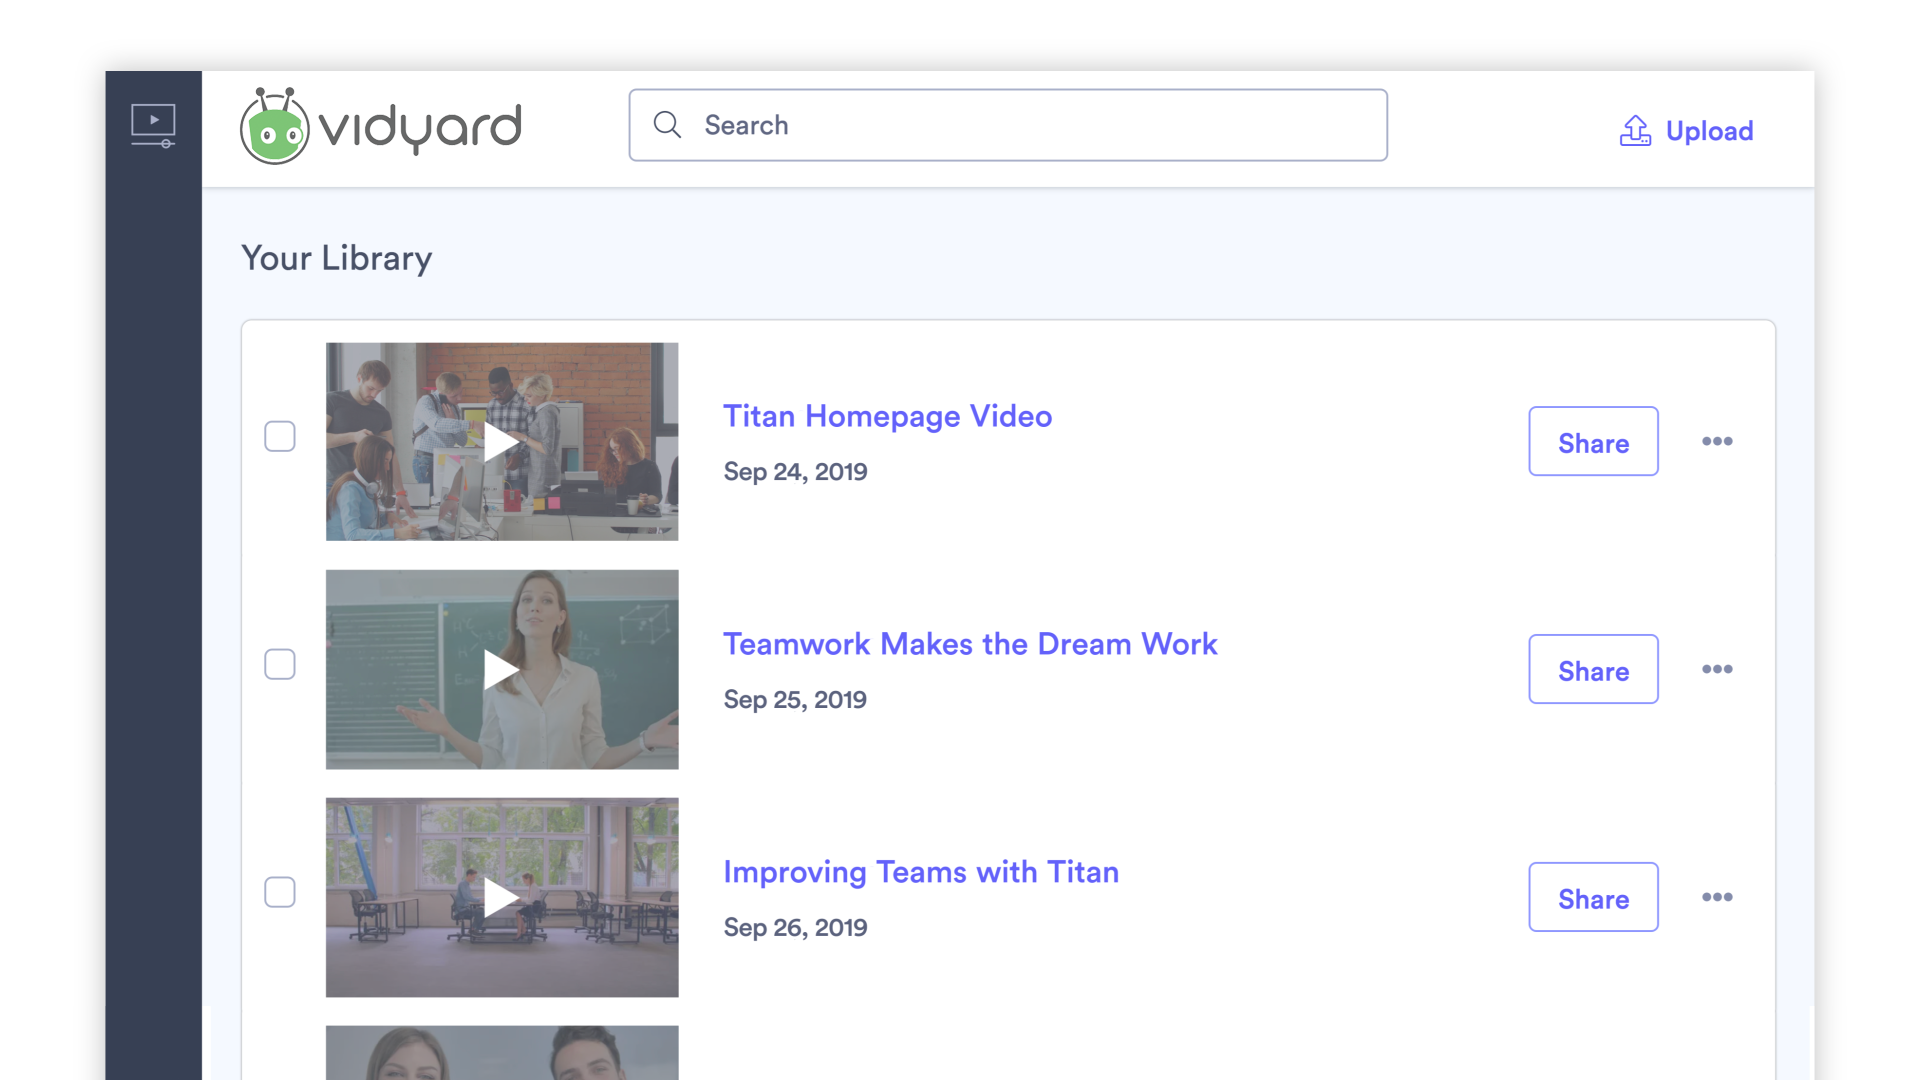Play the Improving Teams with Titan thumbnail
Viewport: 1920px width, 1080px height.
(502, 897)
